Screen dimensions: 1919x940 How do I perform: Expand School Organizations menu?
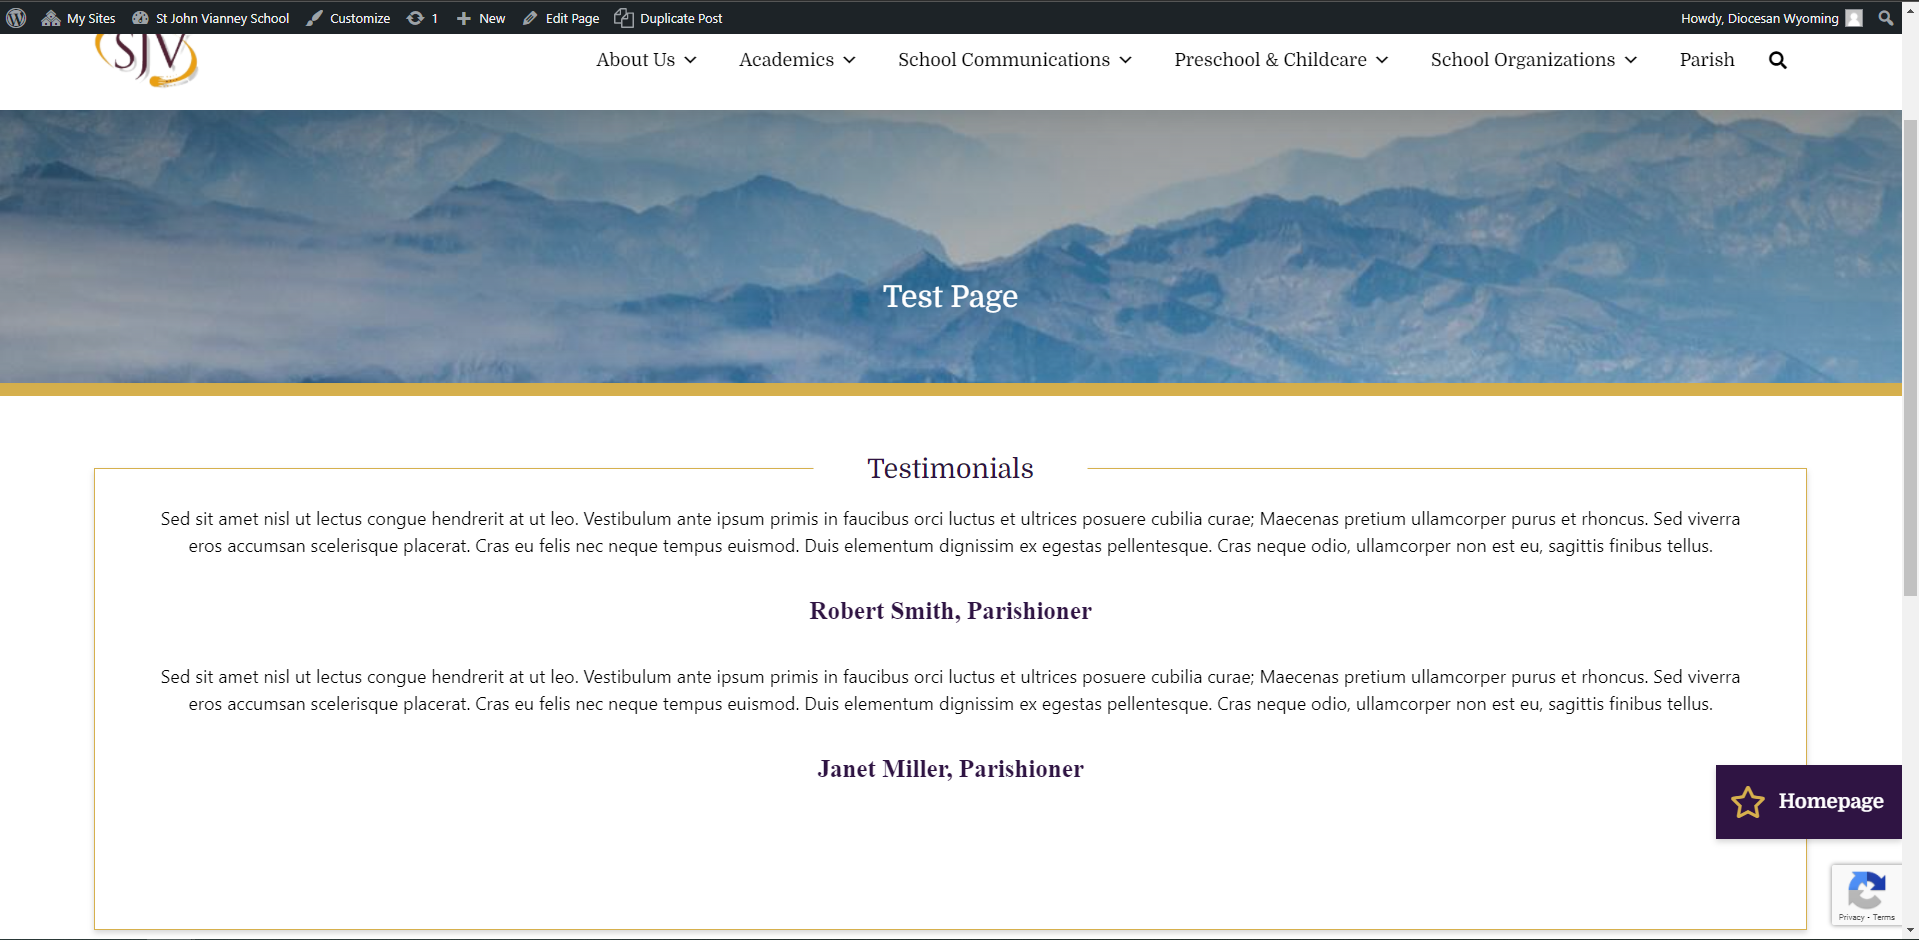pyautogui.click(x=1533, y=60)
